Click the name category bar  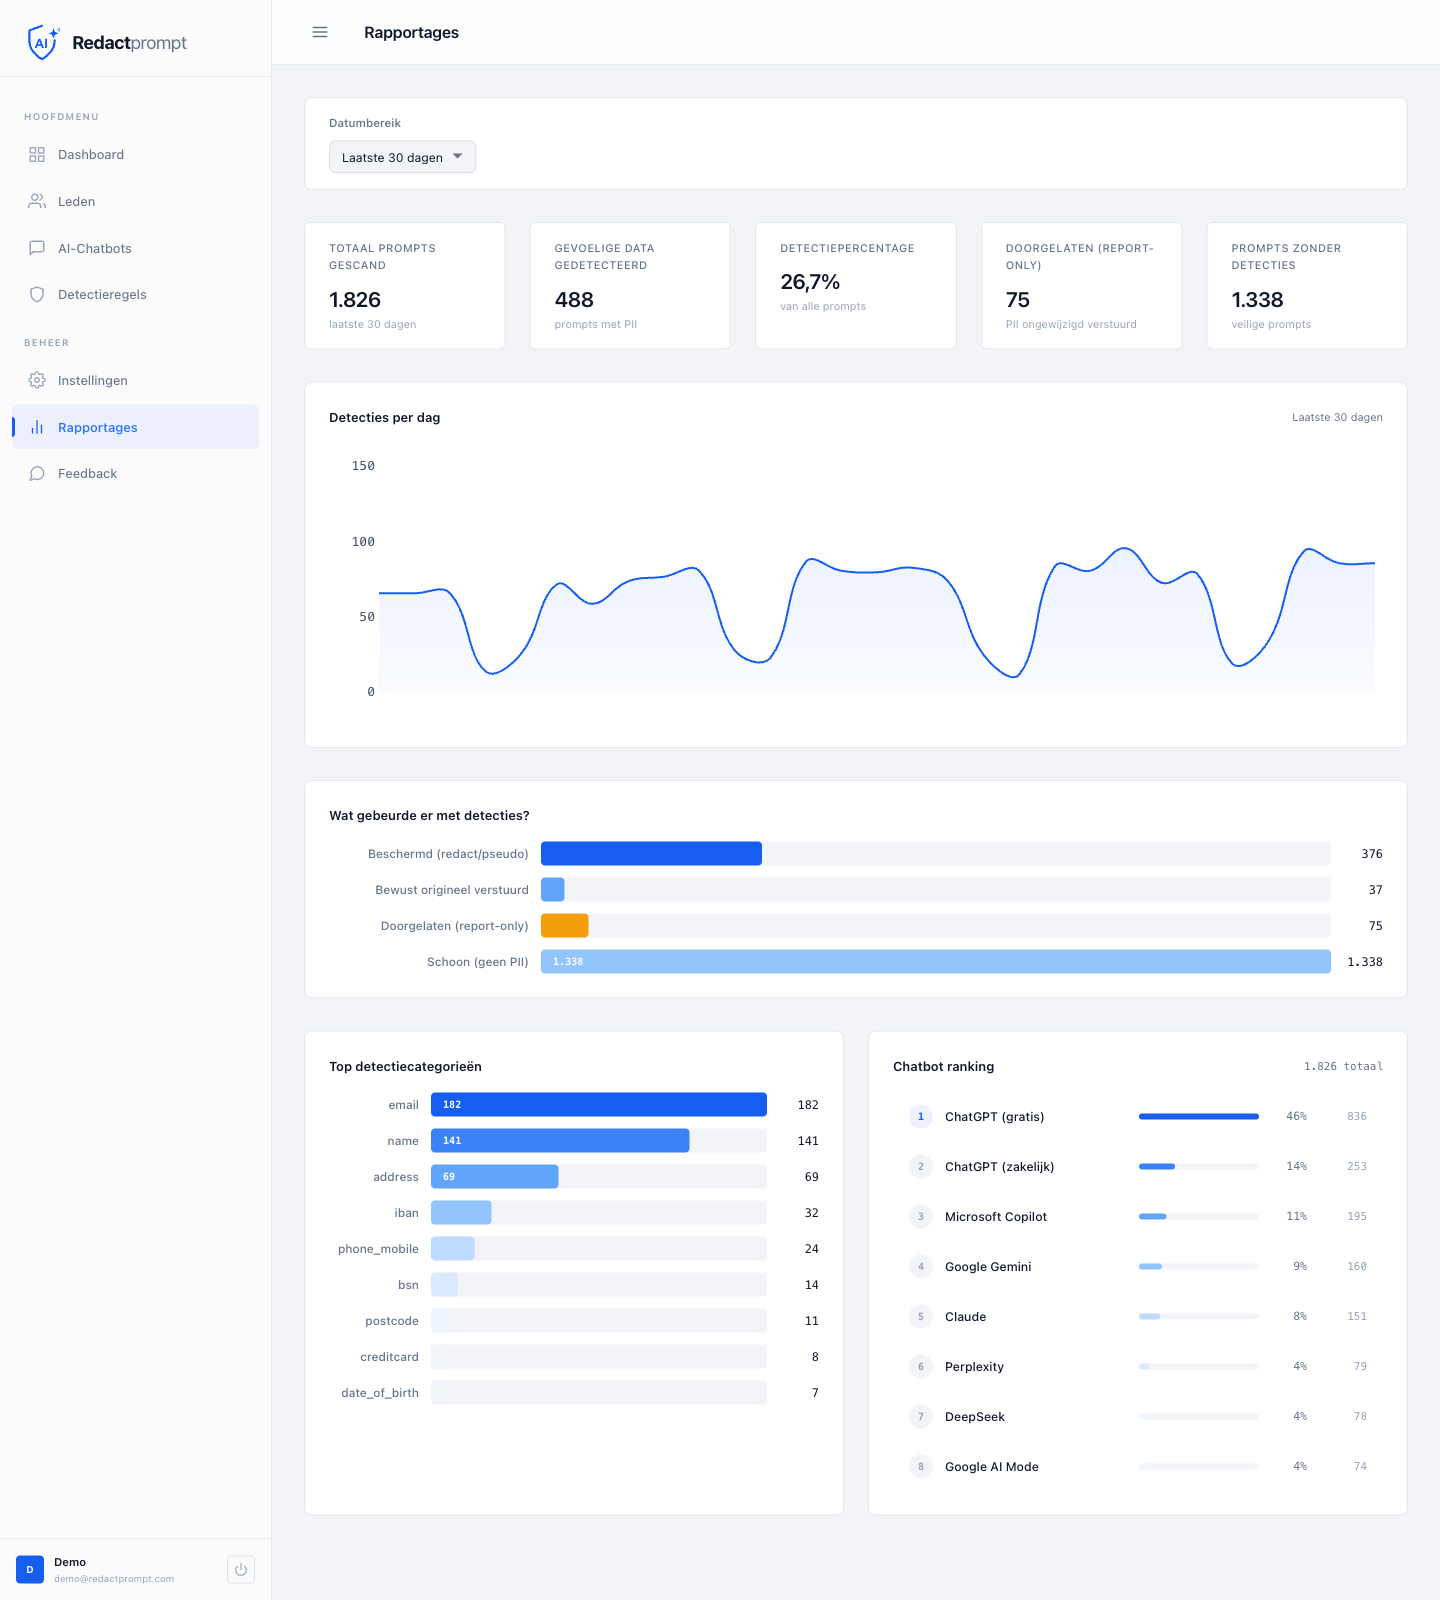(560, 1140)
